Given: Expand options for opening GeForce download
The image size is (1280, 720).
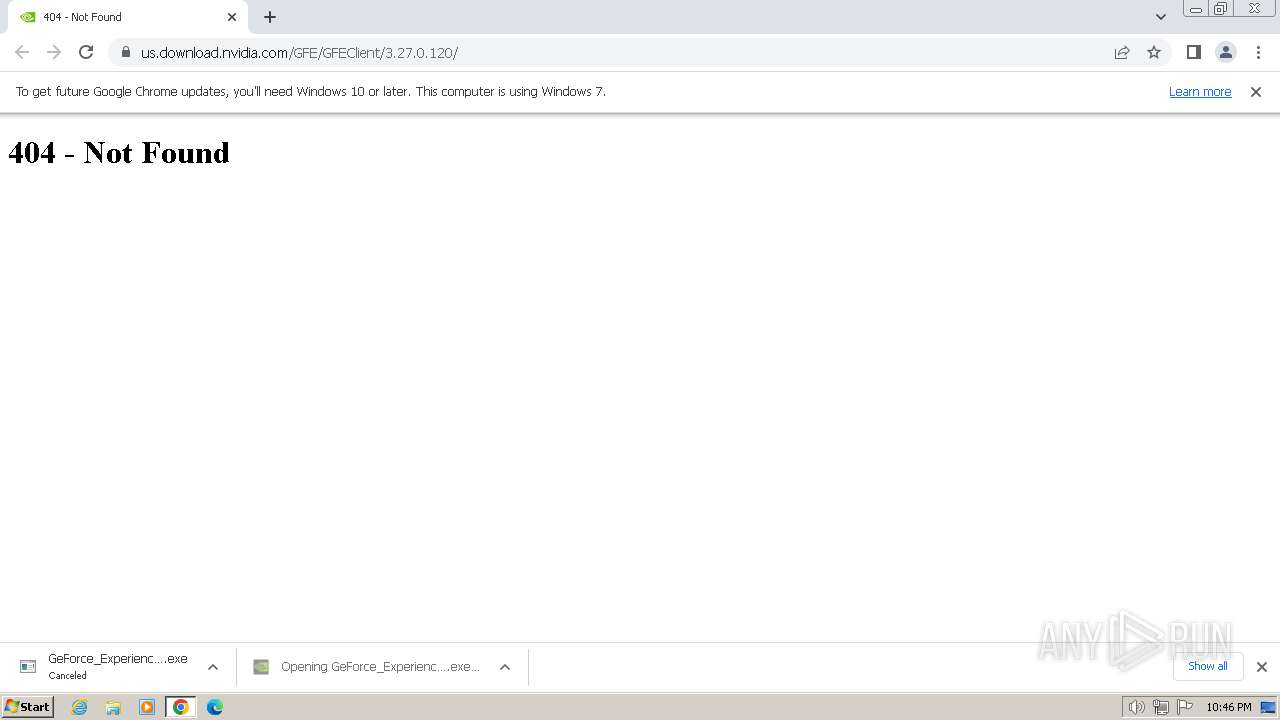Looking at the screenshot, I should [x=505, y=667].
